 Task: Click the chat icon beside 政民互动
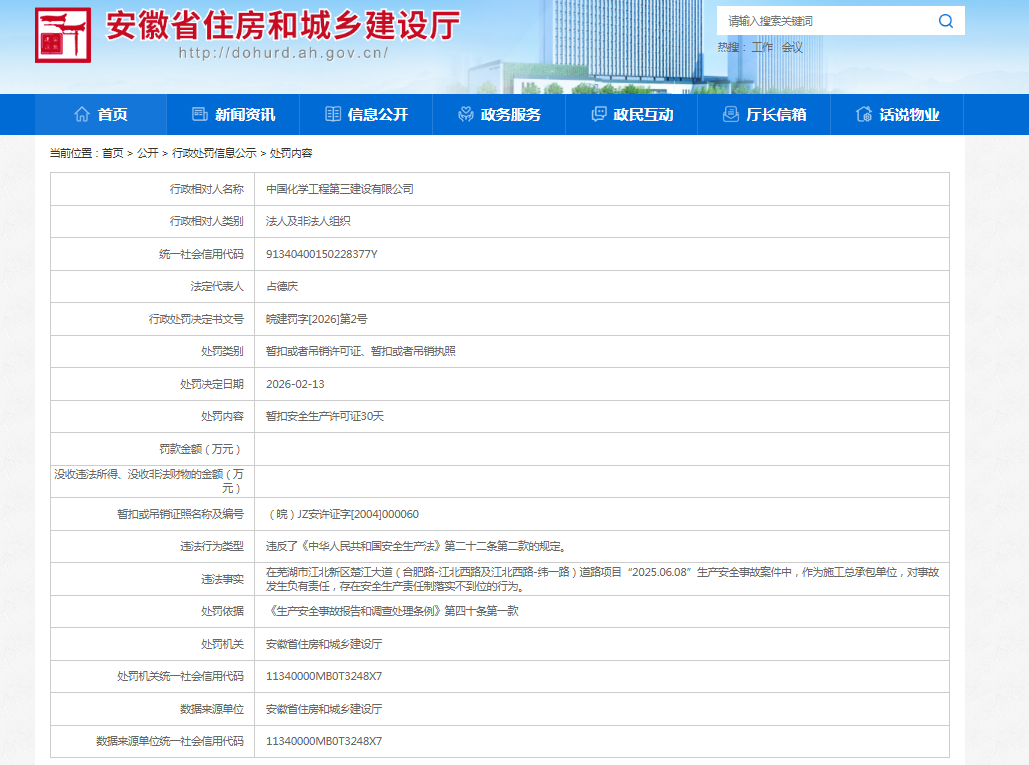pyautogui.click(x=599, y=115)
